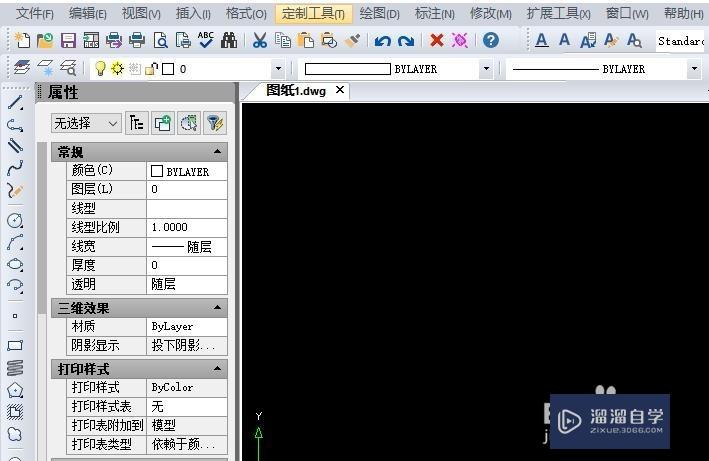Copy selection to clipboard
709x461 pixels.
click(283, 41)
